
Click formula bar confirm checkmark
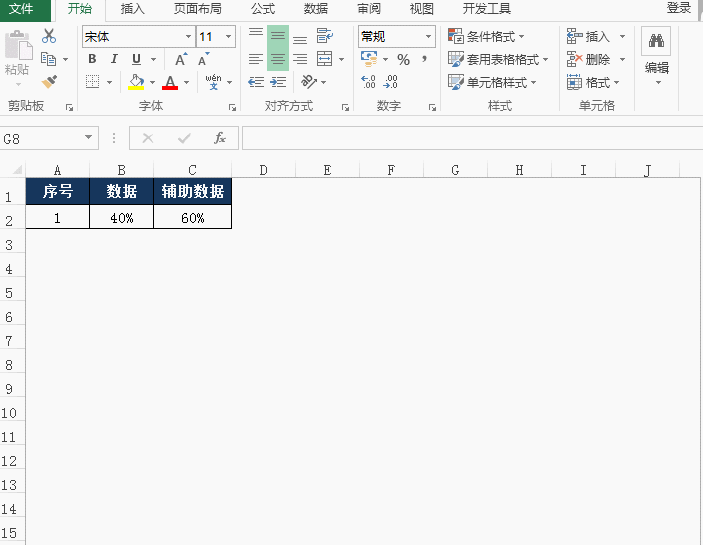[184, 138]
